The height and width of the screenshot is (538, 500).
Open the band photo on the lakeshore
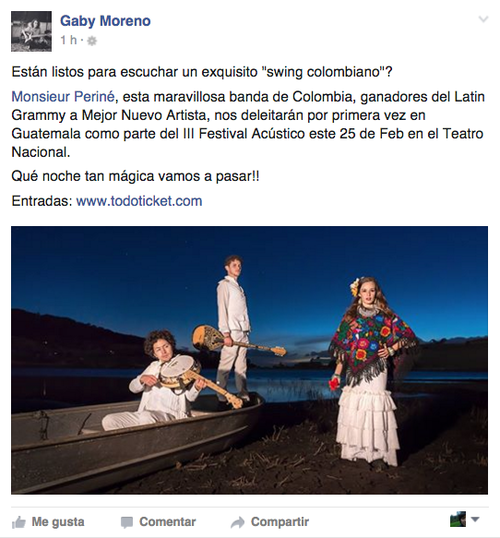click(249, 360)
